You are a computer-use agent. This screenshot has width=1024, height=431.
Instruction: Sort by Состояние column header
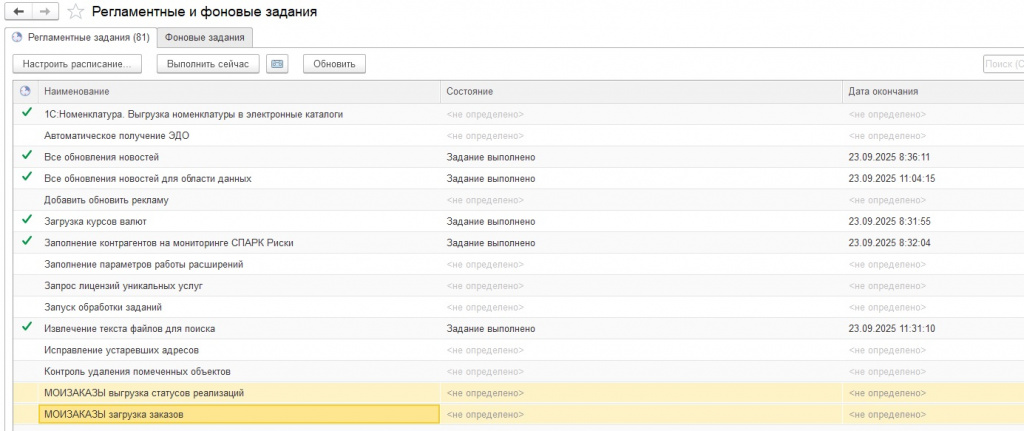click(x=640, y=91)
